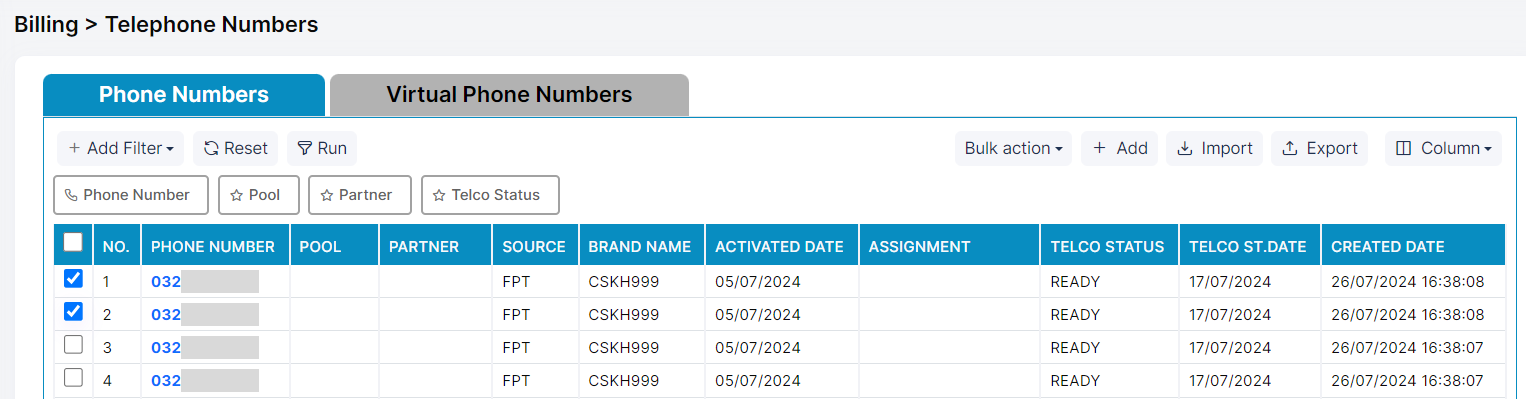Export the phone number list
Viewport: 1526px width, 399px height.
pyautogui.click(x=1320, y=148)
